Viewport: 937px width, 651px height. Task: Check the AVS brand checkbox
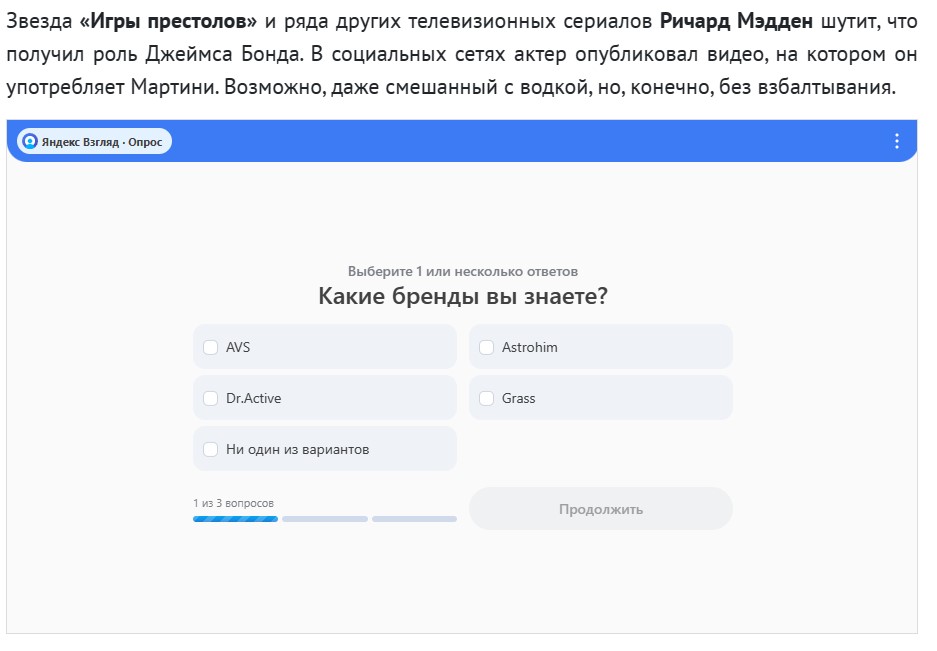[x=210, y=347]
